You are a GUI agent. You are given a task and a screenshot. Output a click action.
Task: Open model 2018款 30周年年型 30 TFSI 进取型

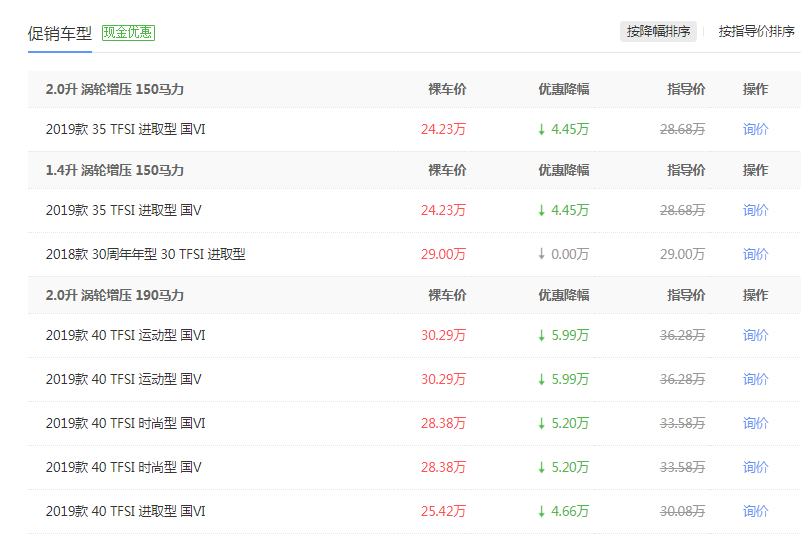pos(146,254)
